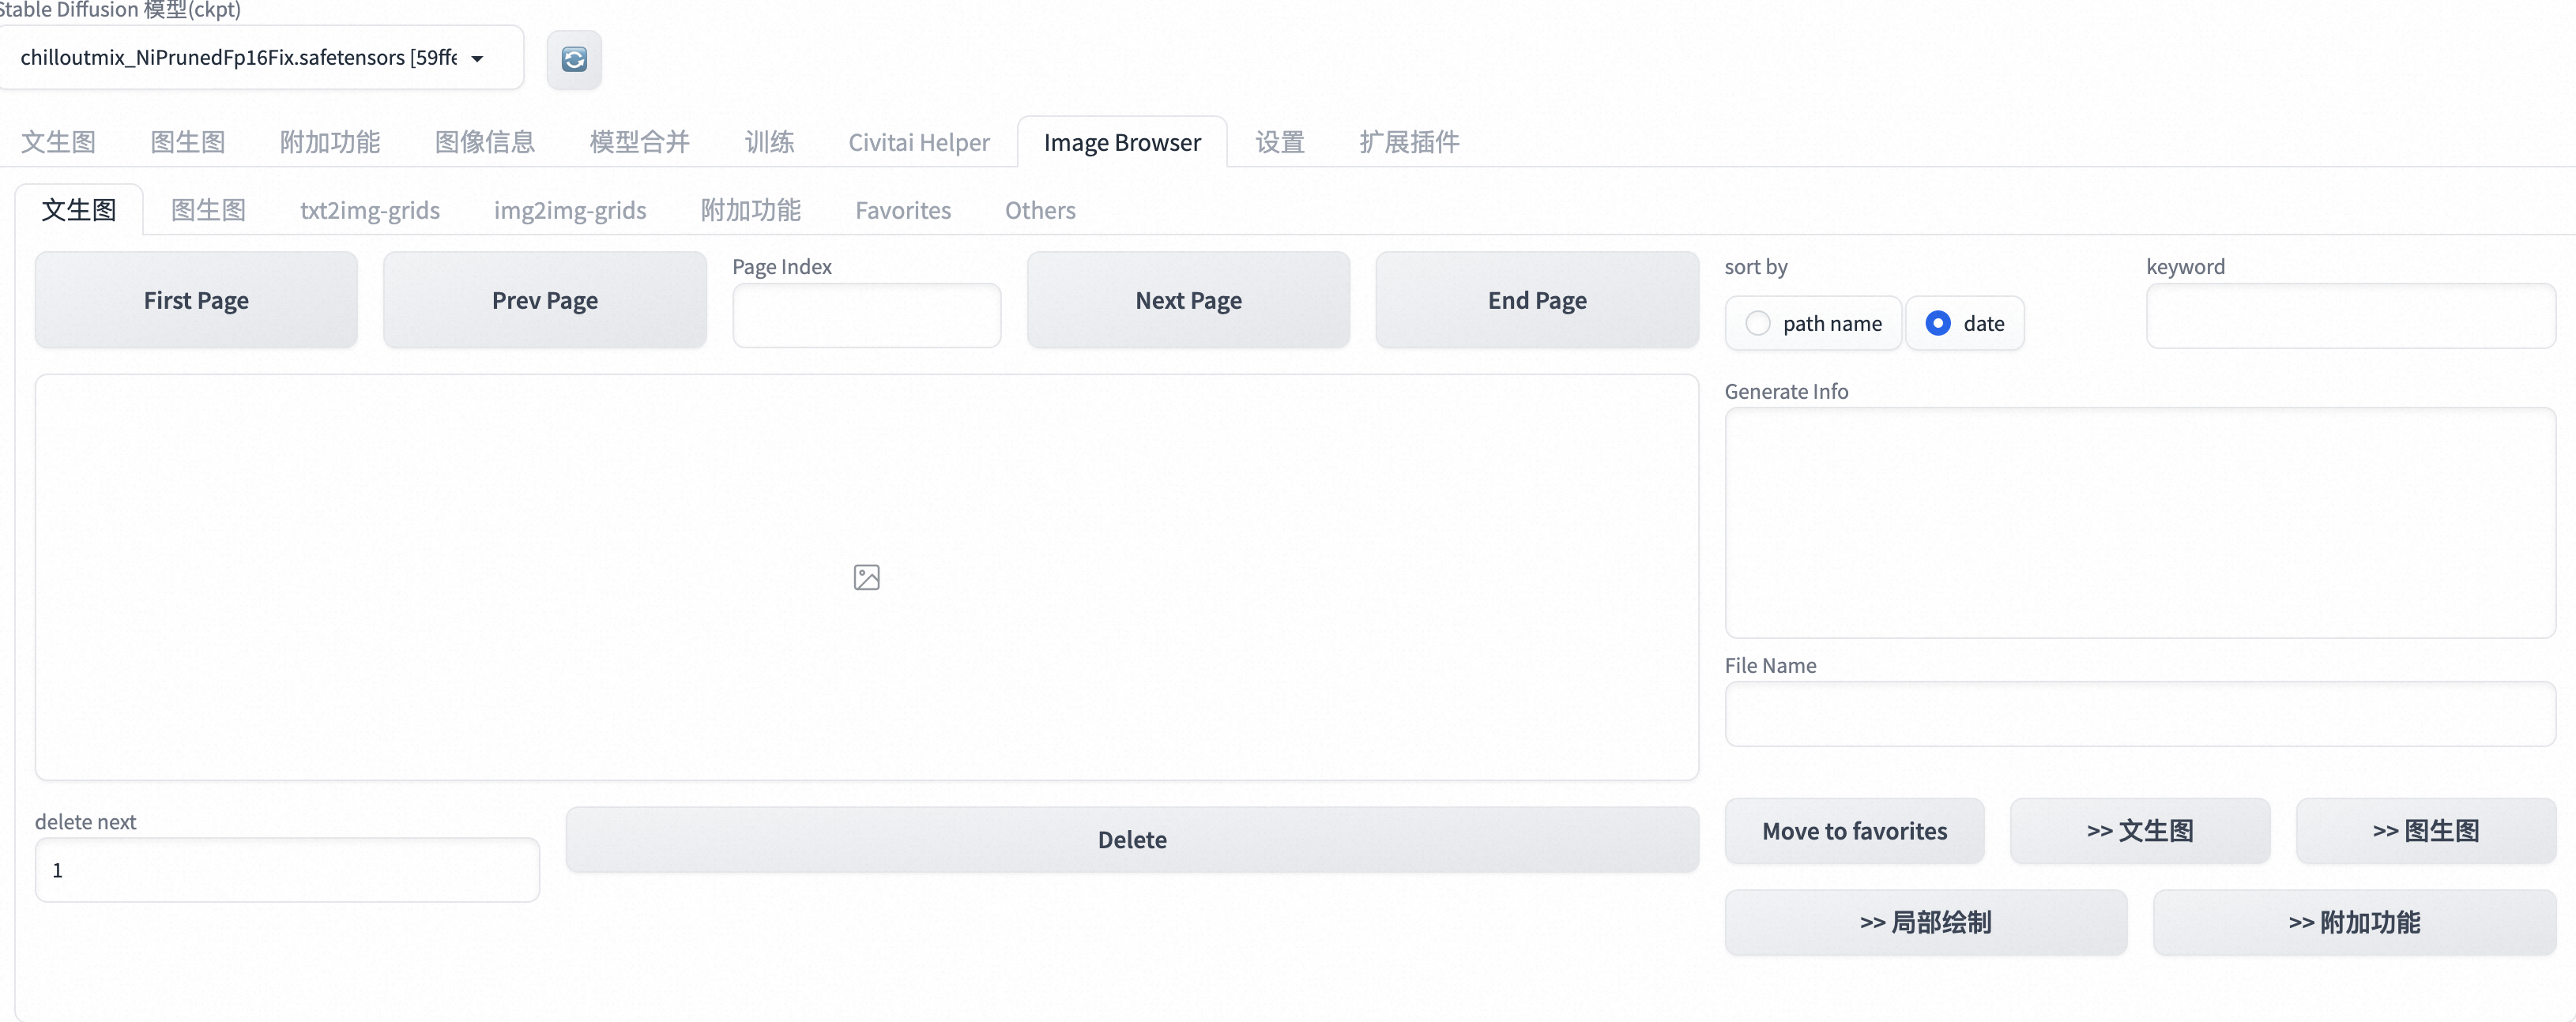
Task: Click the refresh checkpoint list icon
Action: (574, 60)
